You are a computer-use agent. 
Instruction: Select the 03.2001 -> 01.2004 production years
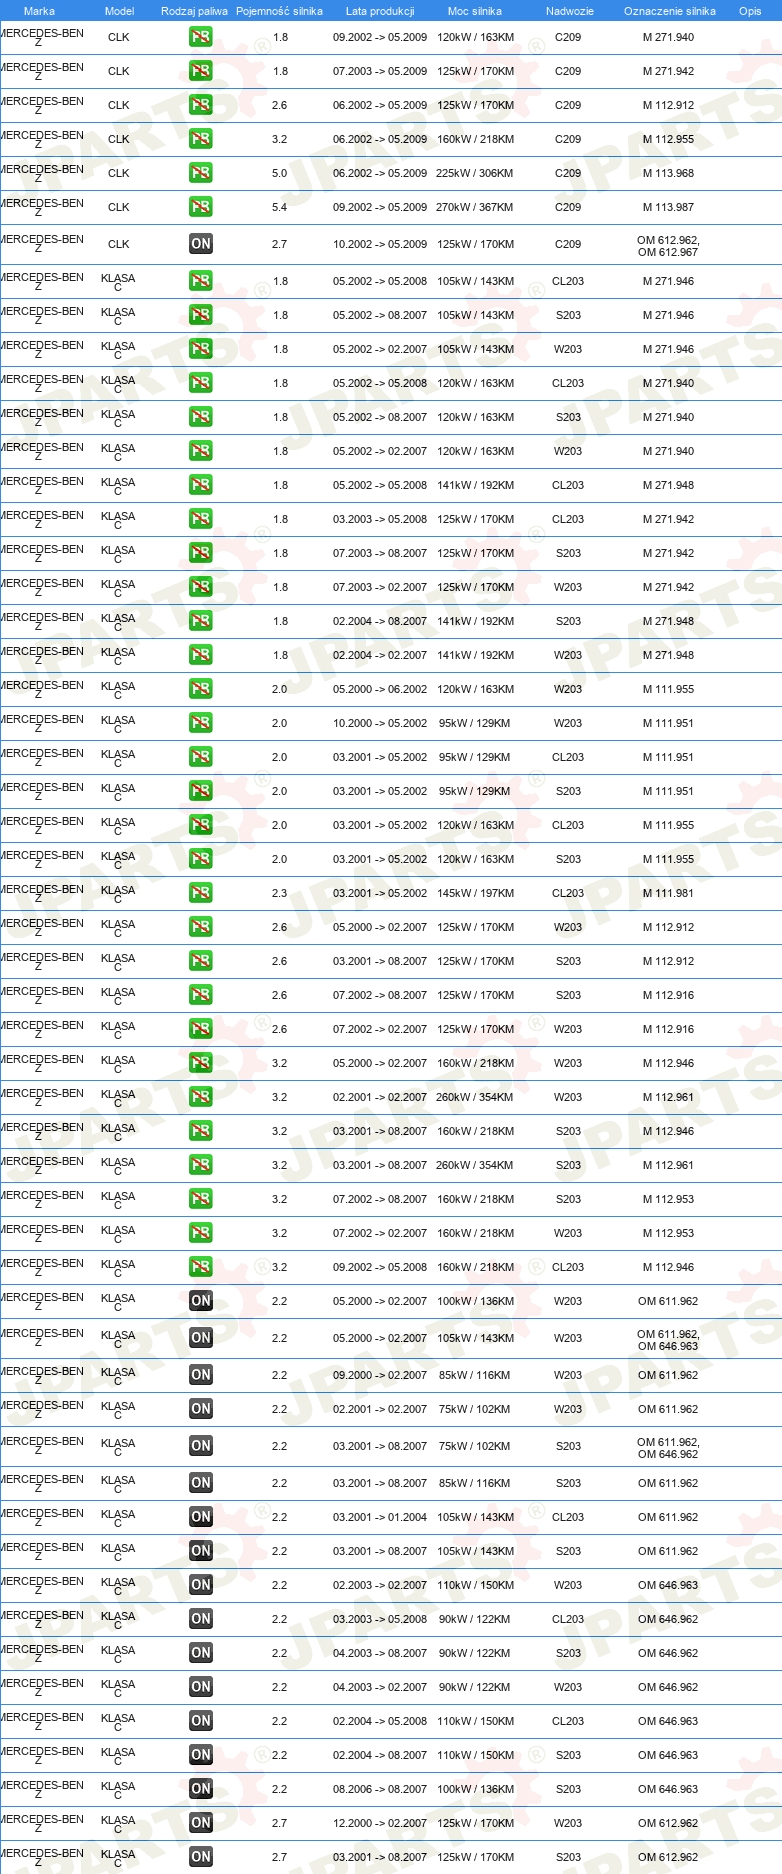click(380, 1517)
